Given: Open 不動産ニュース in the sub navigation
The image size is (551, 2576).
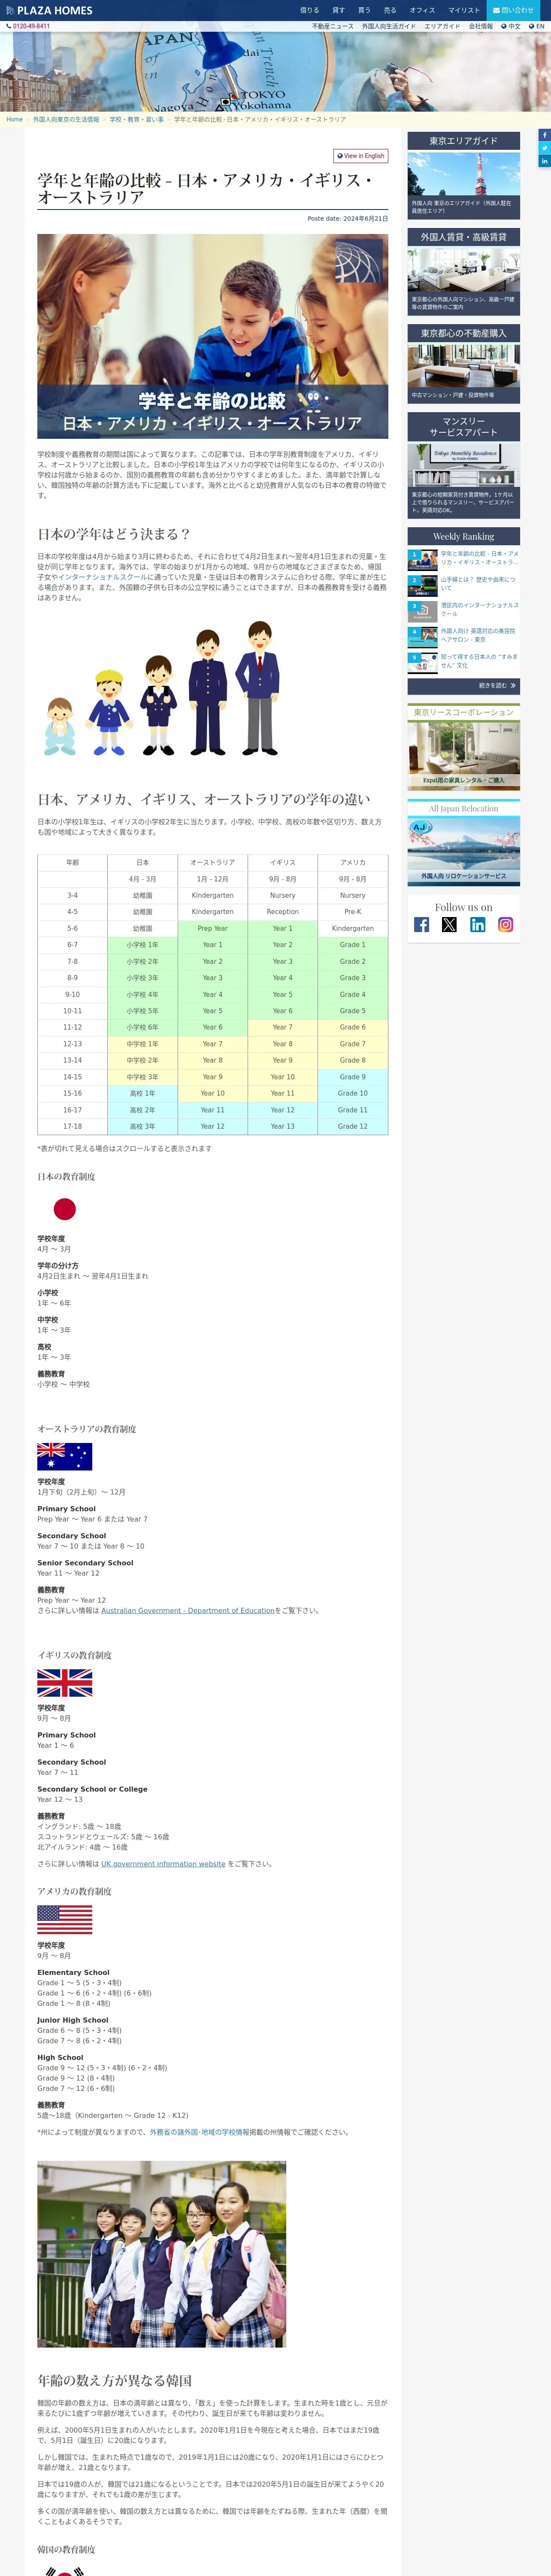Looking at the screenshot, I should tap(333, 26).
